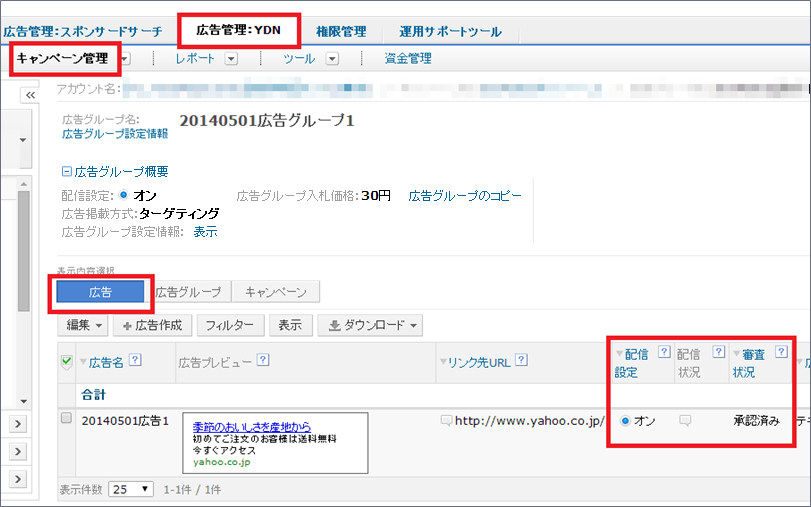Viewport: 811px width, 507px height.
Task: Open ad preview headline 季節のおいしさを産地から
Action: tap(252, 427)
